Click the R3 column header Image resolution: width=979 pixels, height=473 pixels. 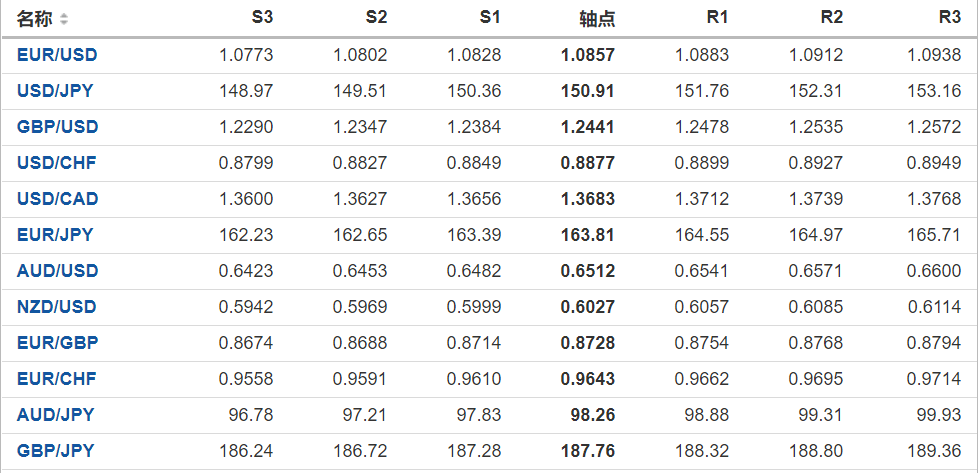[x=950, y=18]
